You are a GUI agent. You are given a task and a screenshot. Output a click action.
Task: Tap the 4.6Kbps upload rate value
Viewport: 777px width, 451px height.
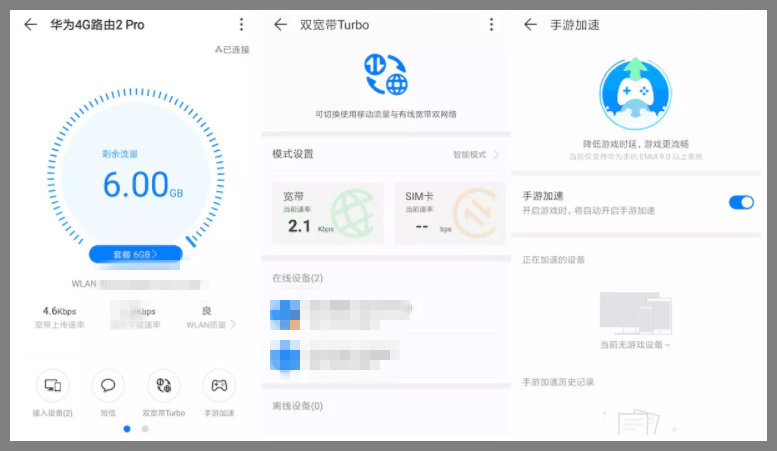pyautogui.click(x=59, y=311)
